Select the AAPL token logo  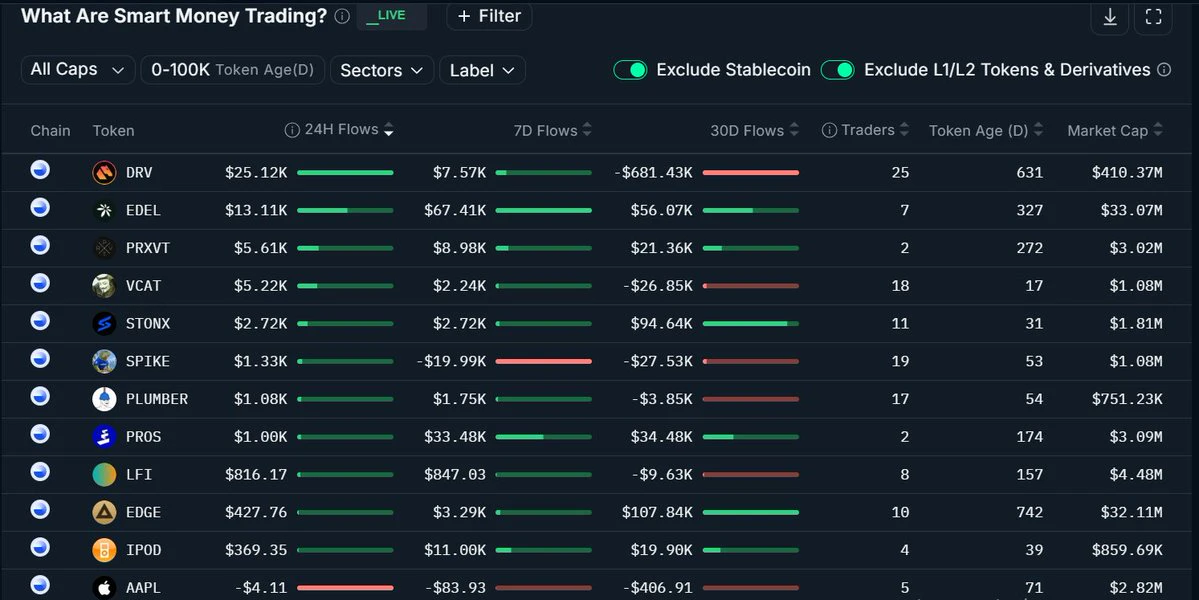(x=104, y=588)
